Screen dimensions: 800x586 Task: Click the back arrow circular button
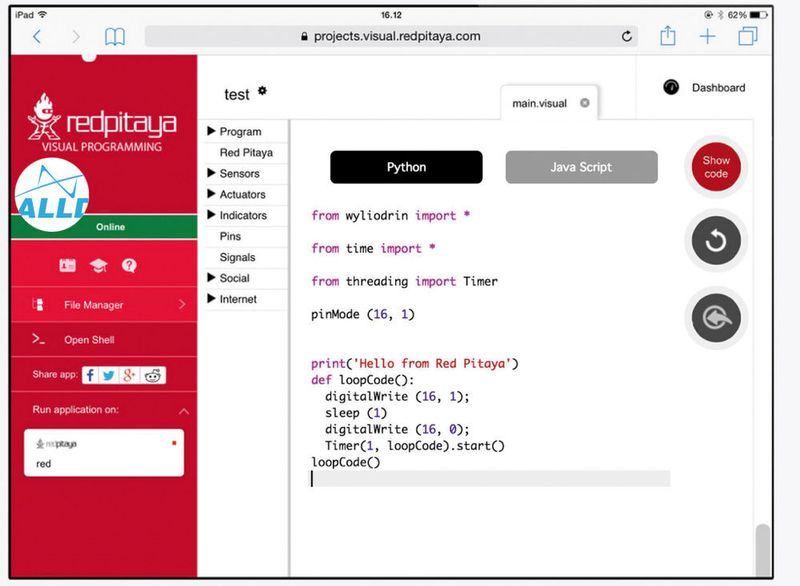[716, 316]
